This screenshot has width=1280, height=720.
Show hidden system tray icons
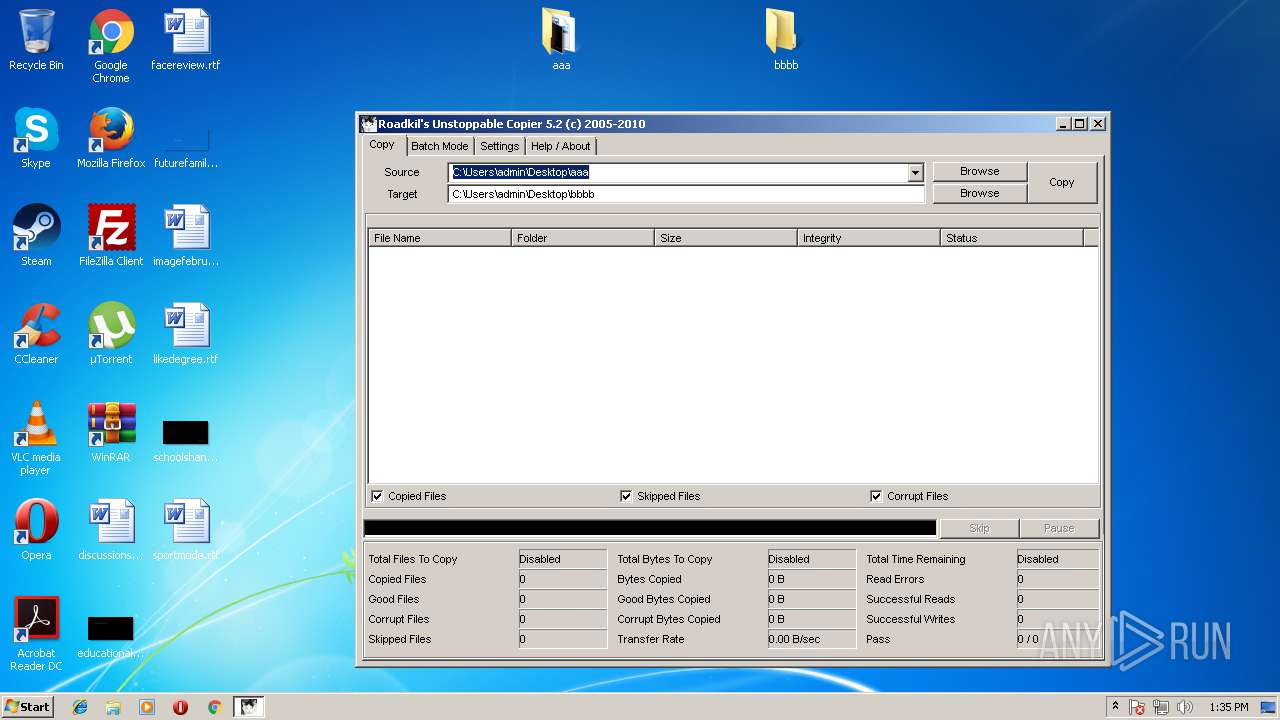pyautogui.click(x=1115, y=707)
